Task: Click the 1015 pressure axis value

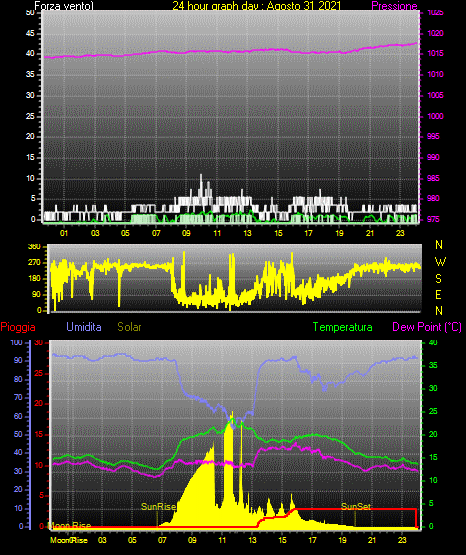Action: coord(435,53)
